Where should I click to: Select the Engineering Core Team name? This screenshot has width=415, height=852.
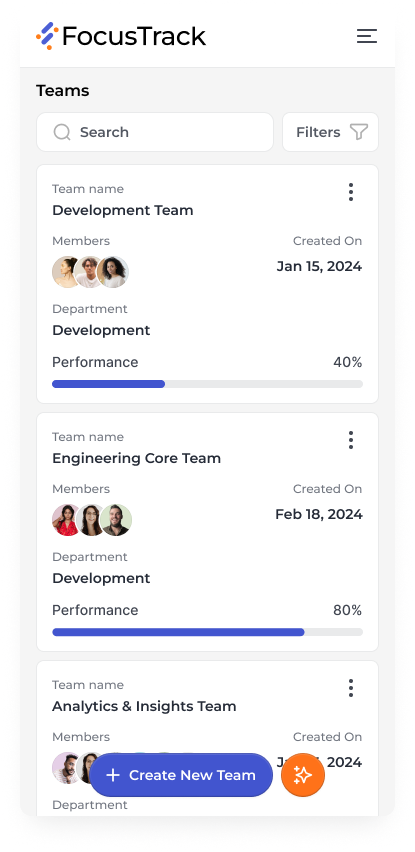[x=136, y=458]
